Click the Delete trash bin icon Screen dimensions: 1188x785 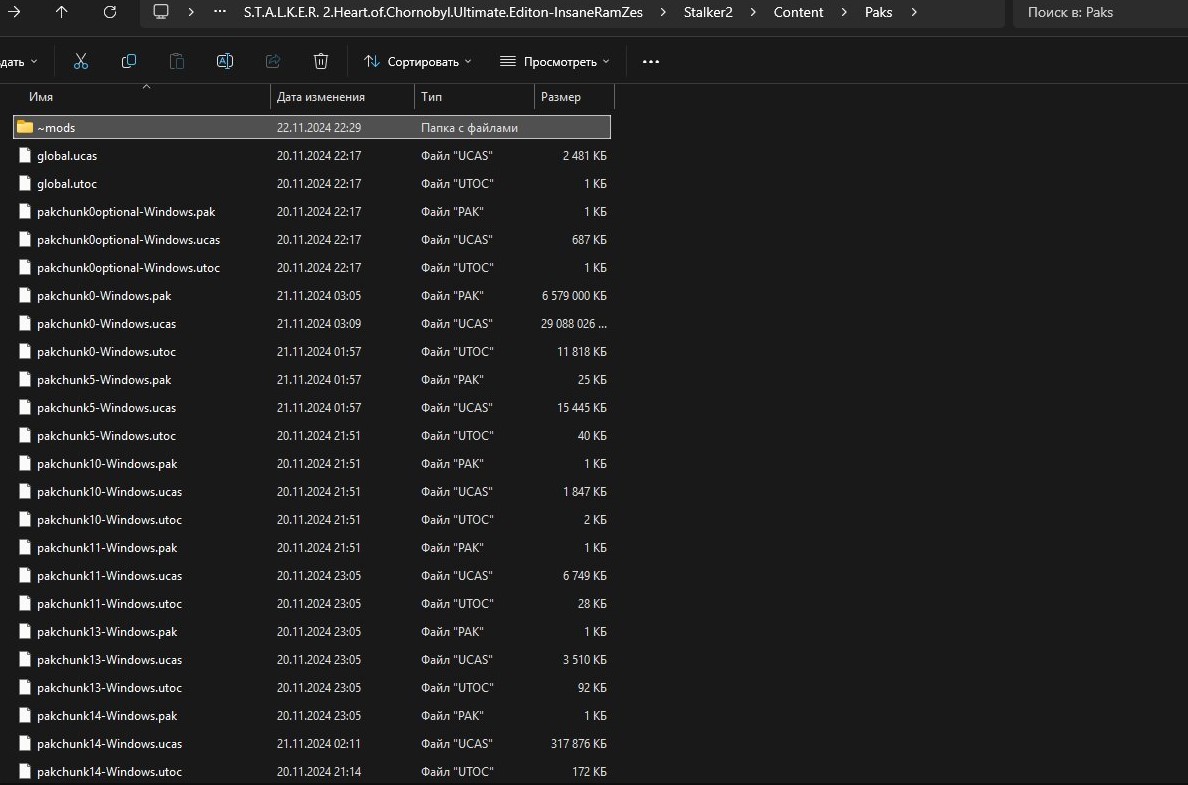[x=321, y=62]
